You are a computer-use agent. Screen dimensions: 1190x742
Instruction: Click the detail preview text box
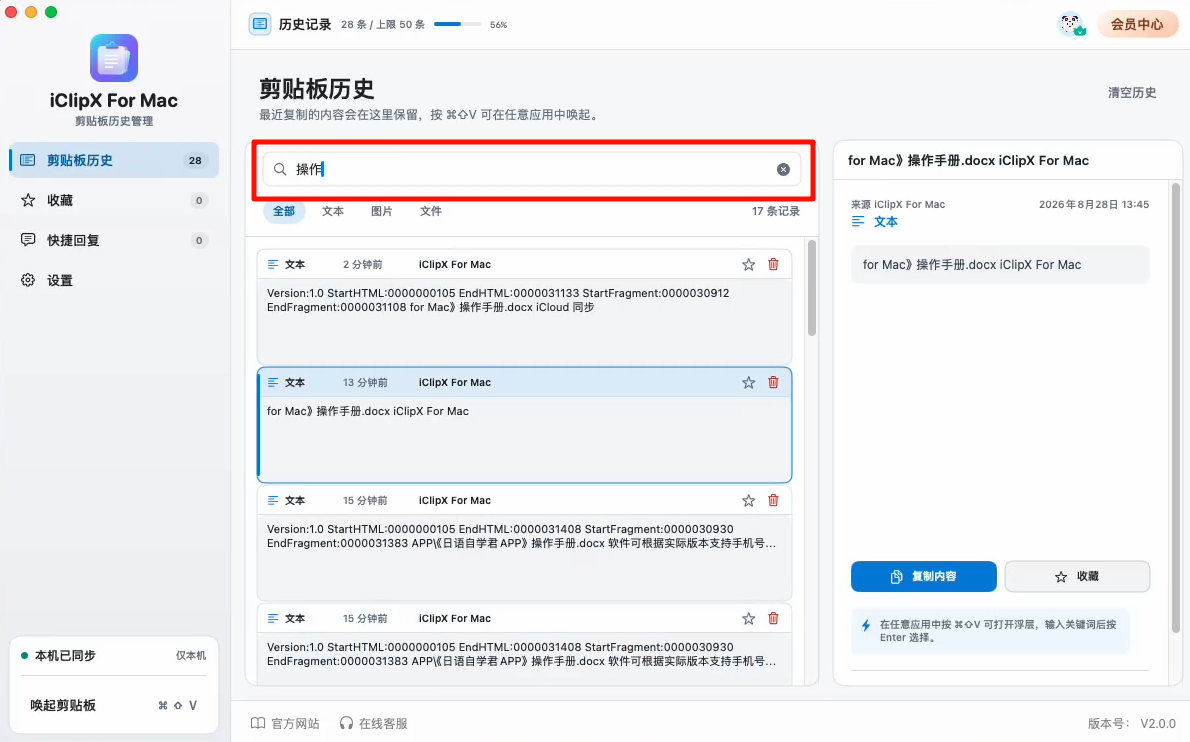(x=1000, y=265)
